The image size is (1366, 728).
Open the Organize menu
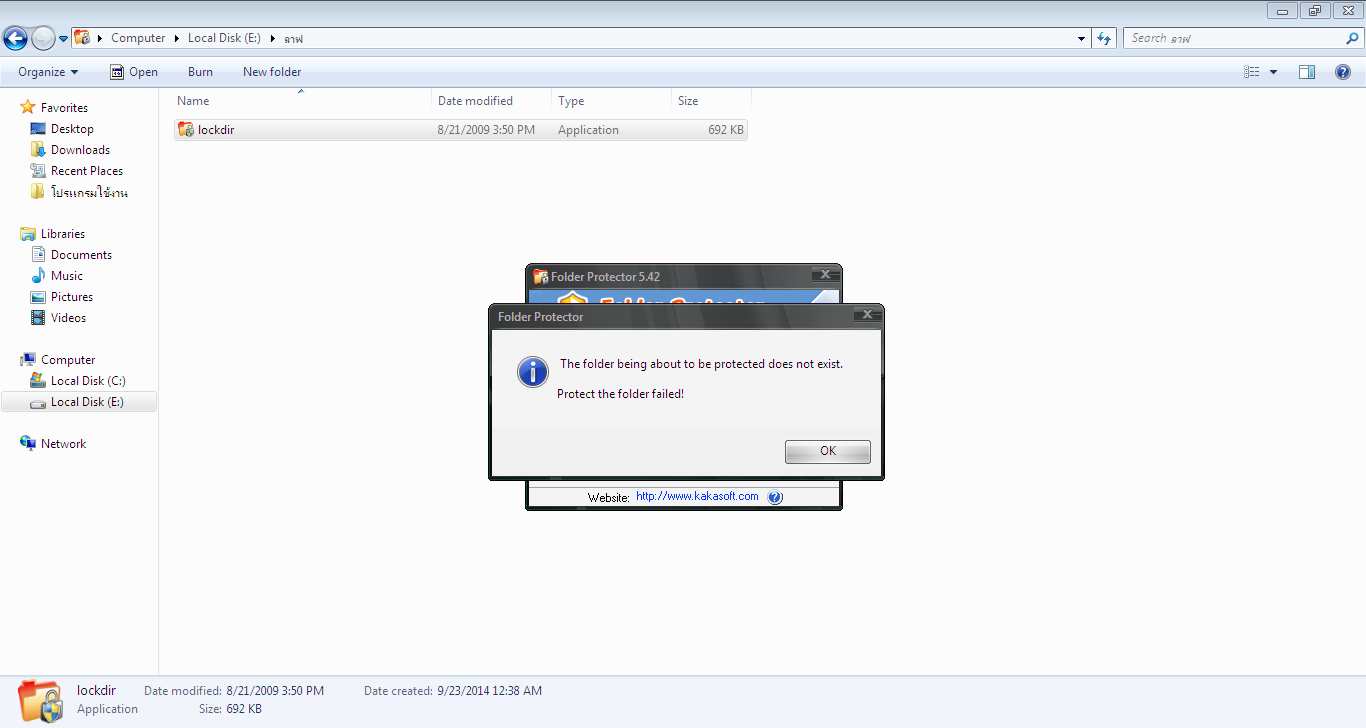coord(48,72)
